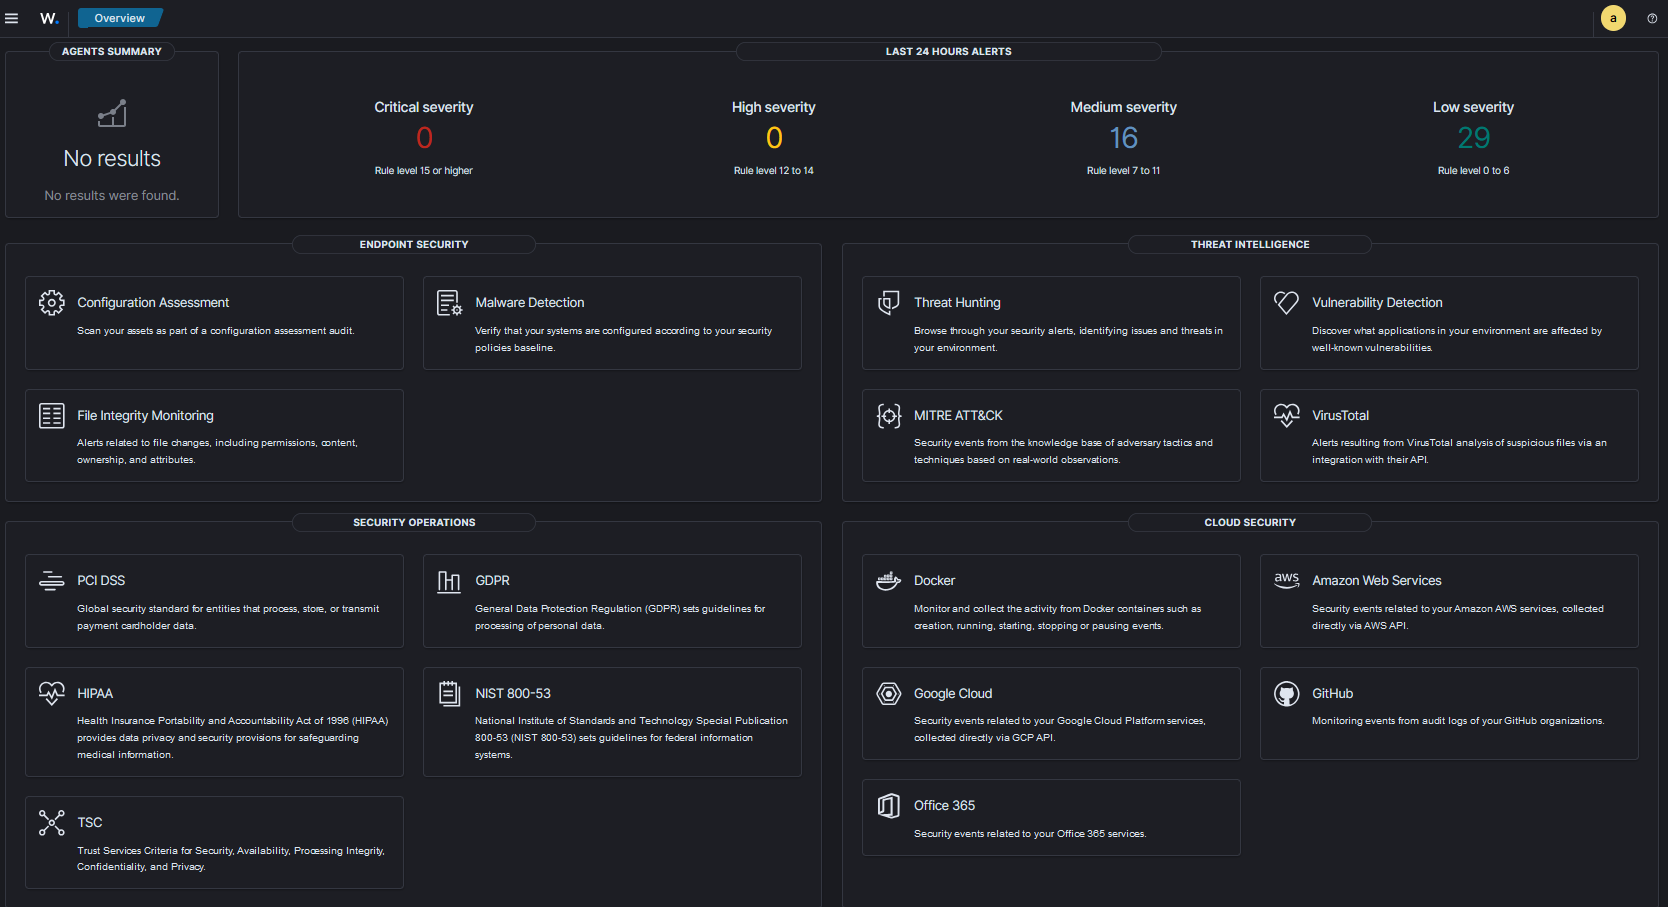The width and height of the screenshot is (1668, 907).
Task: Click the NIST 800-53 clipboard icon
Action: (450, 693)
